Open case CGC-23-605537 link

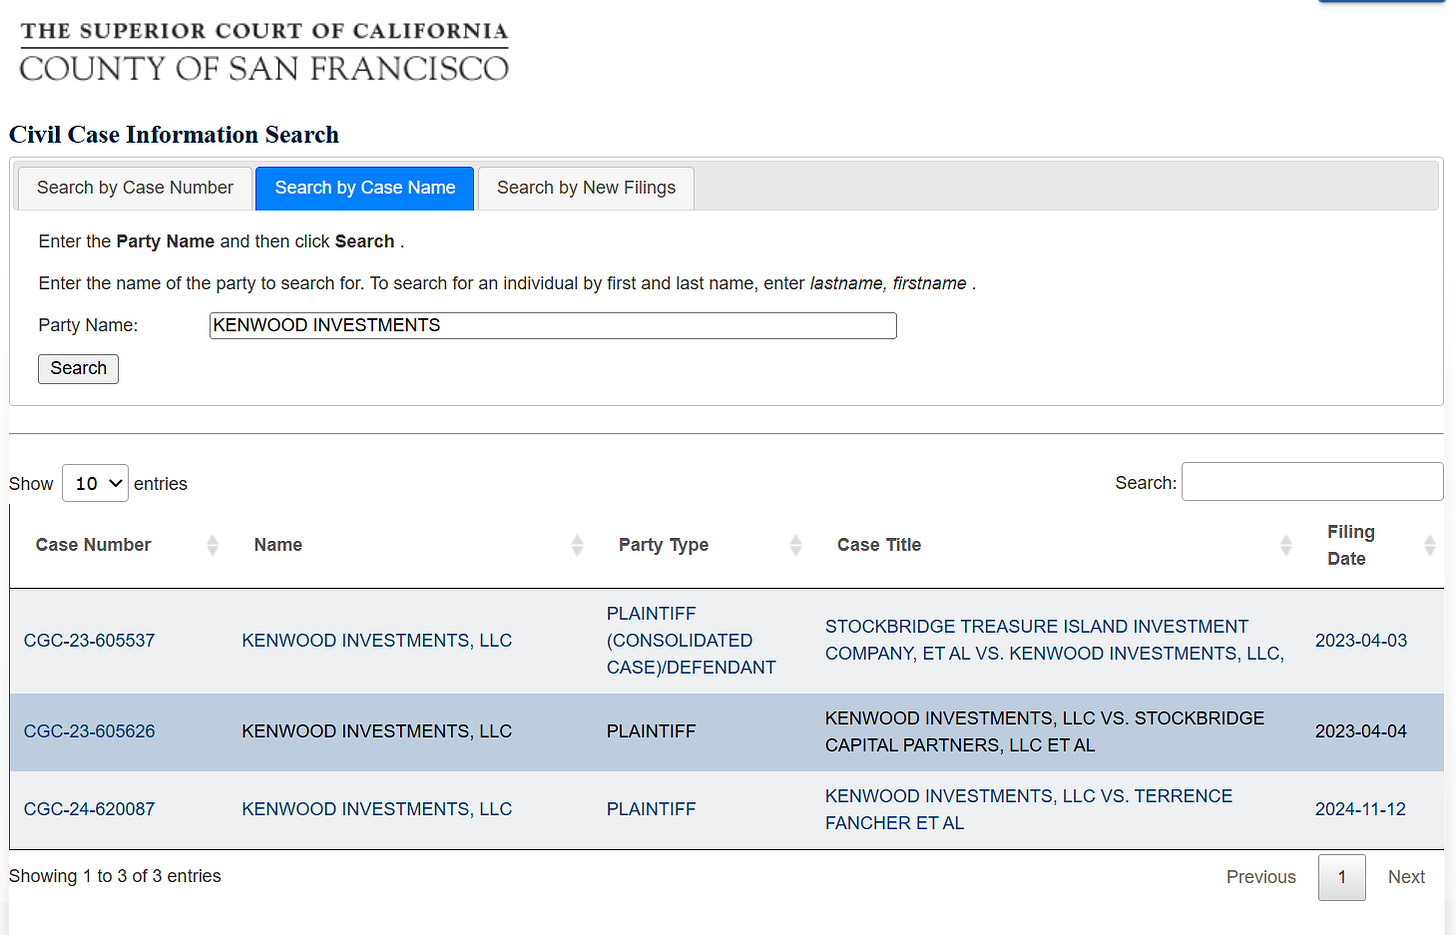(x=89, y=641)
